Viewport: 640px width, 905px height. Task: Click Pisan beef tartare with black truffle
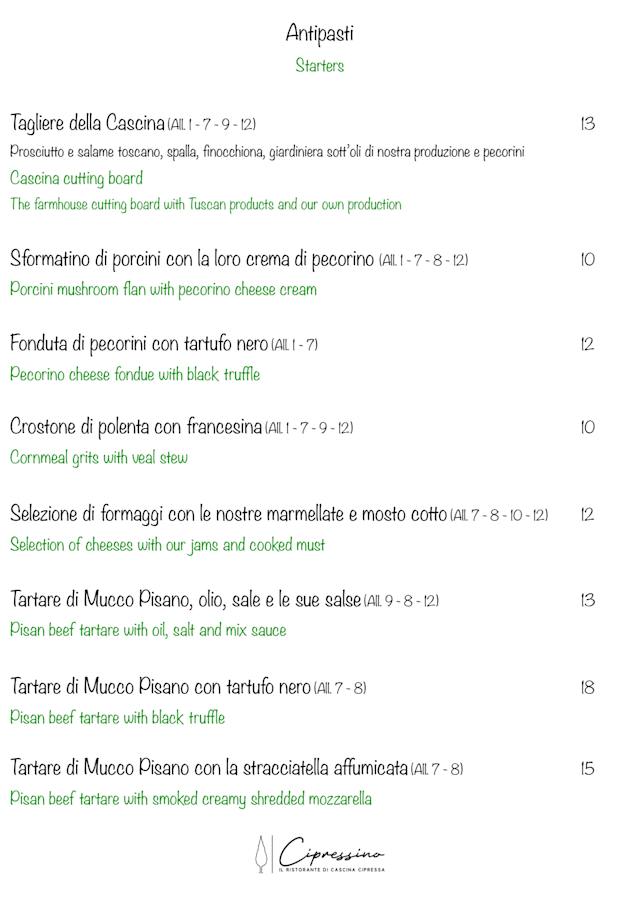click(117, 718)
